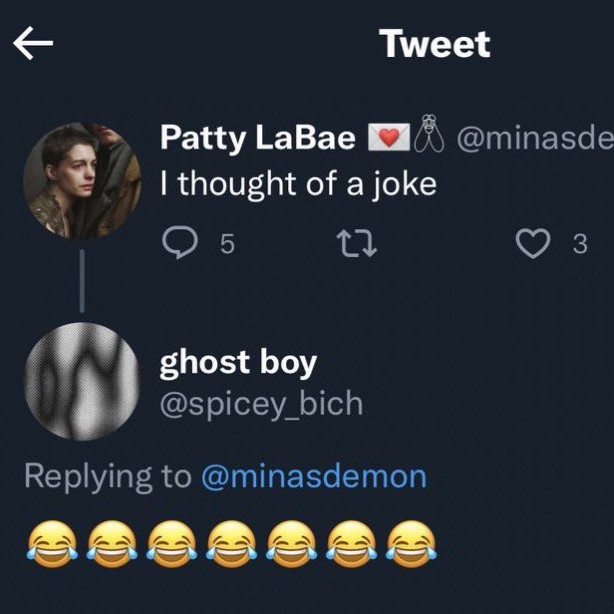Open ghost boy's profile avatar
Viewport: 614px width, 614px height.
coord(82,381)
